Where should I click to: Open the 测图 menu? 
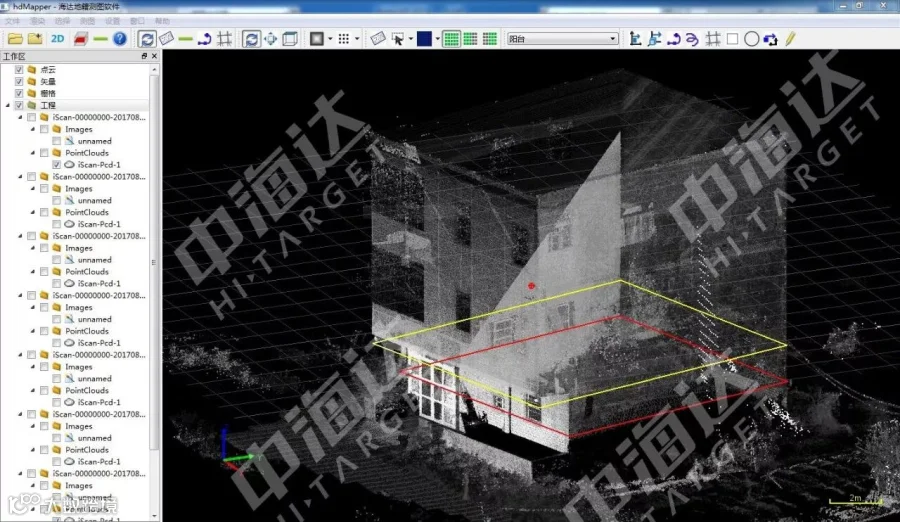click(x=87, y=21)
